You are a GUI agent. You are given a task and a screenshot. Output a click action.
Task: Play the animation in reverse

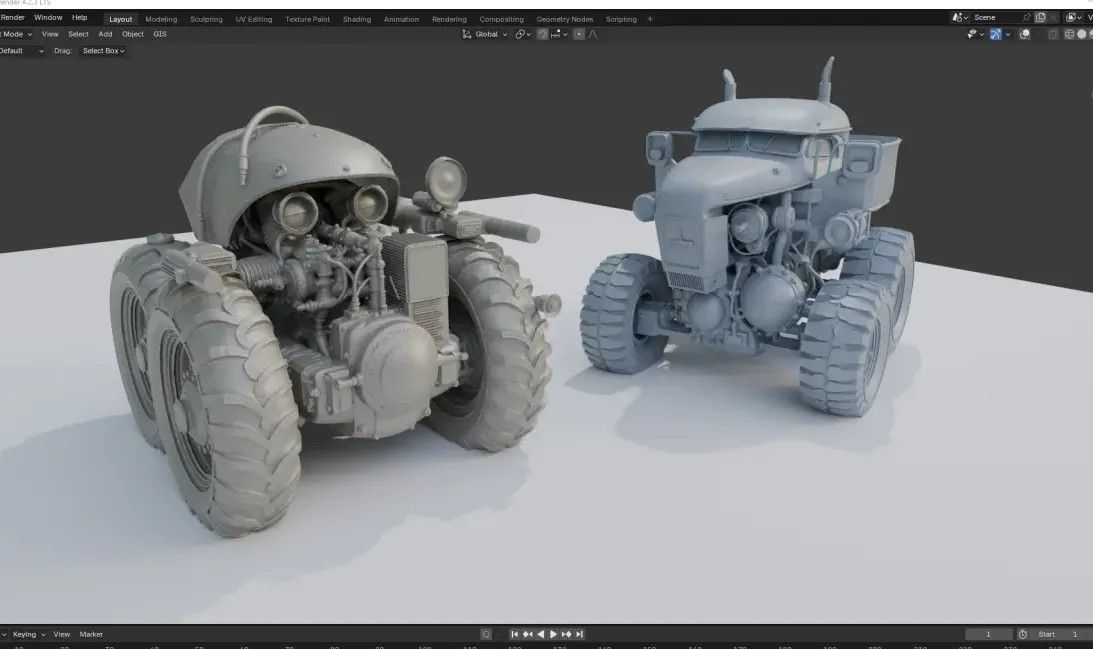click(540, 634)
